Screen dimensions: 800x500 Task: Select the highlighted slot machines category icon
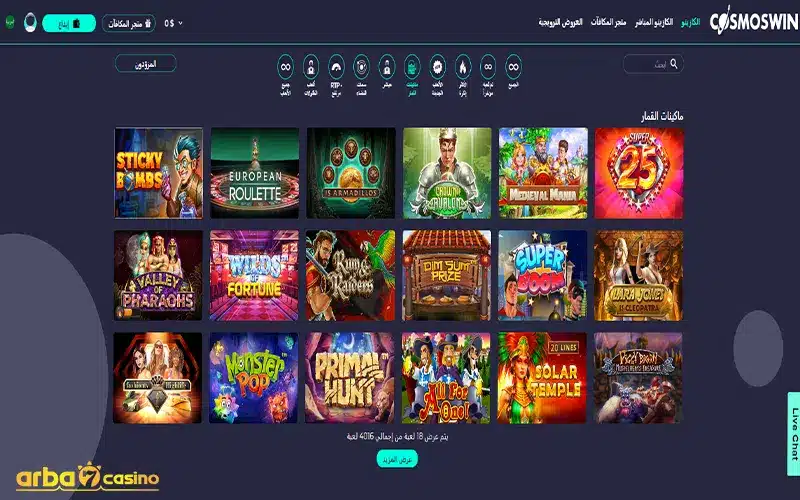[x=412, y=66]
